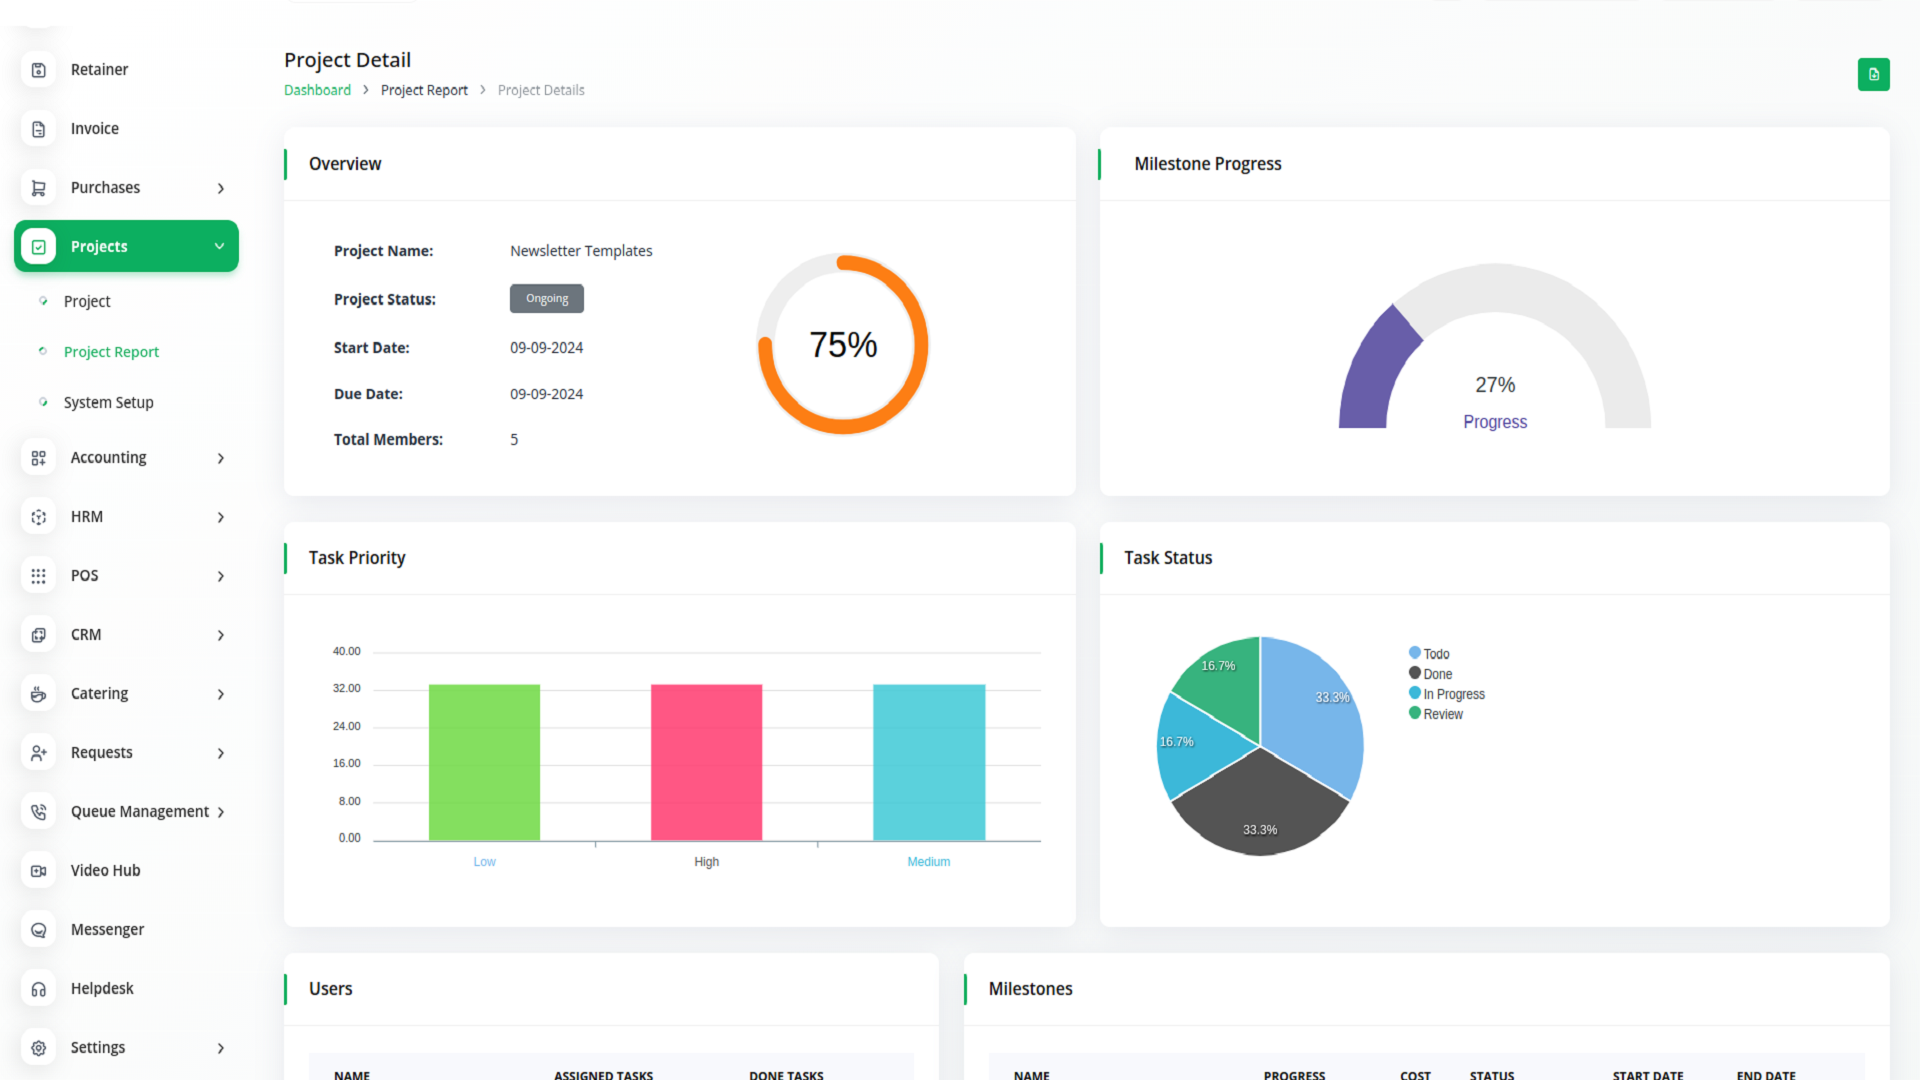Click the Video Hub camera icon
1920x1080 pixels.
tap(38, 871)
